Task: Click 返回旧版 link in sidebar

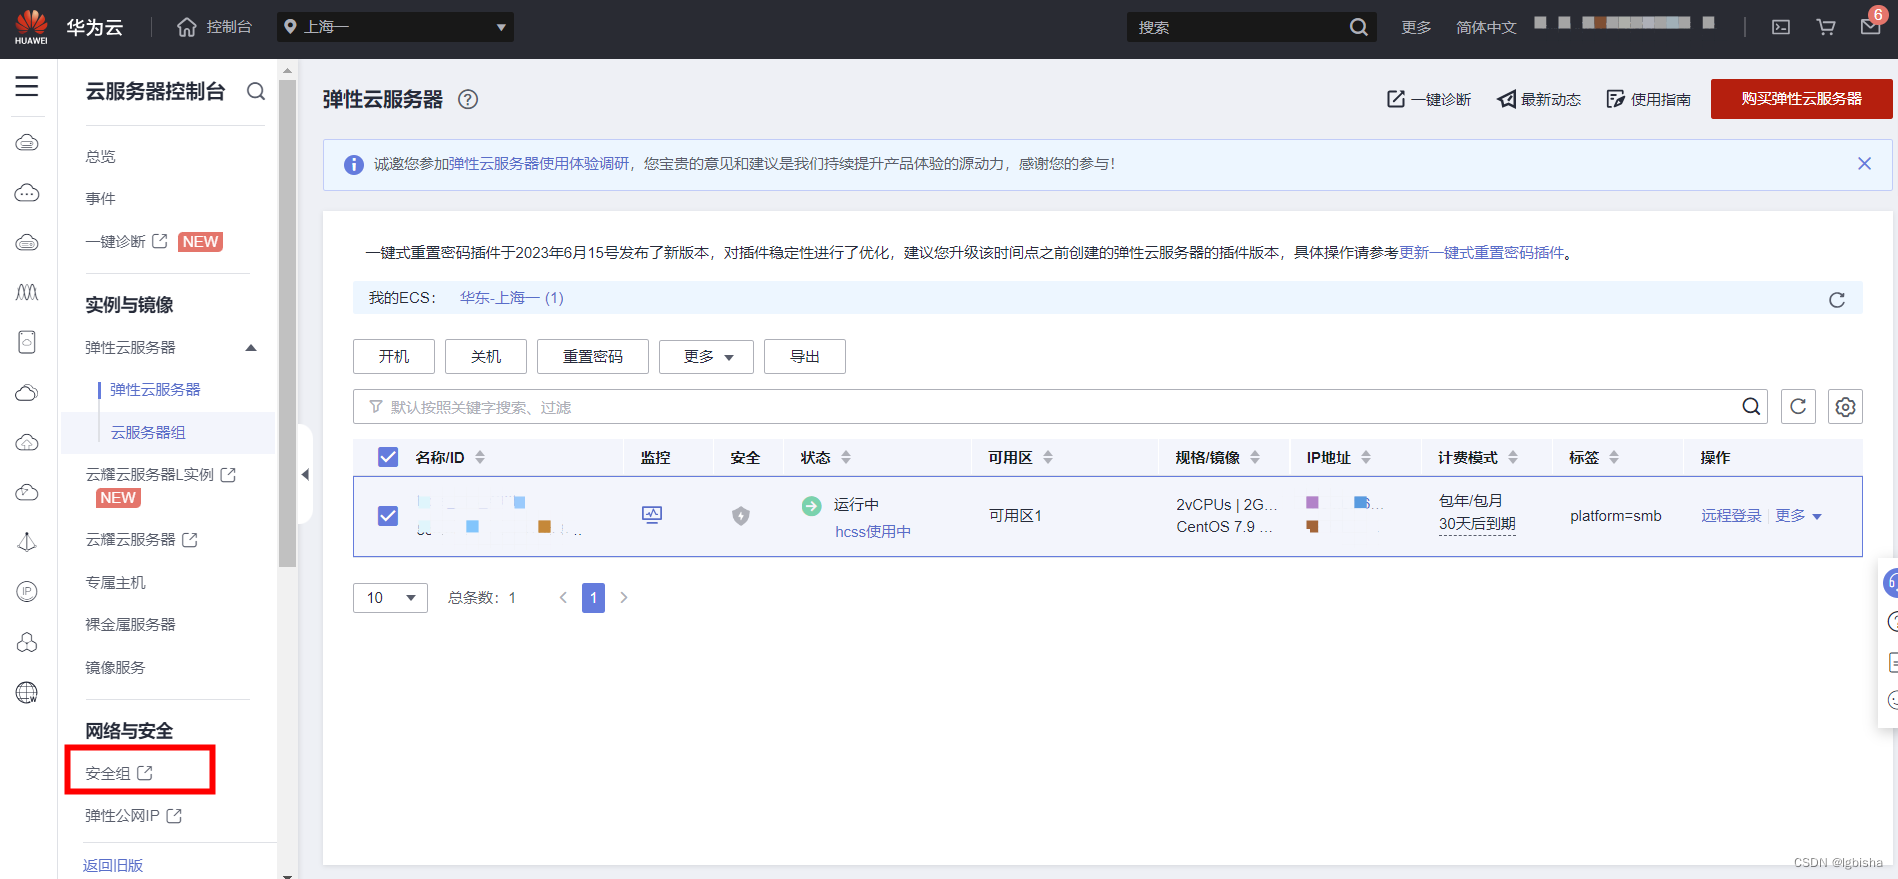Action: click(113, 865)
